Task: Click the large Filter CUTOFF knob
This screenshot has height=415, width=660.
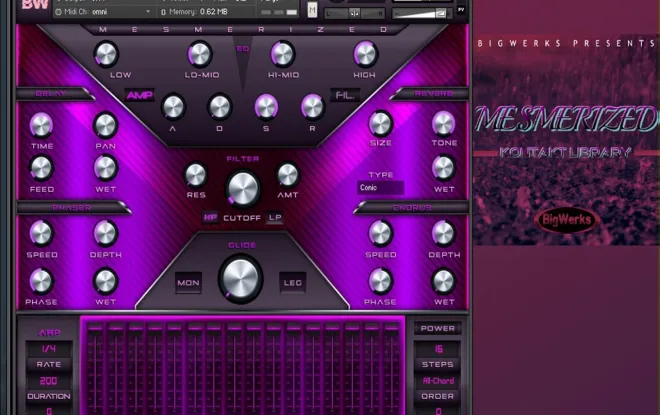Action: pos(243,189)
